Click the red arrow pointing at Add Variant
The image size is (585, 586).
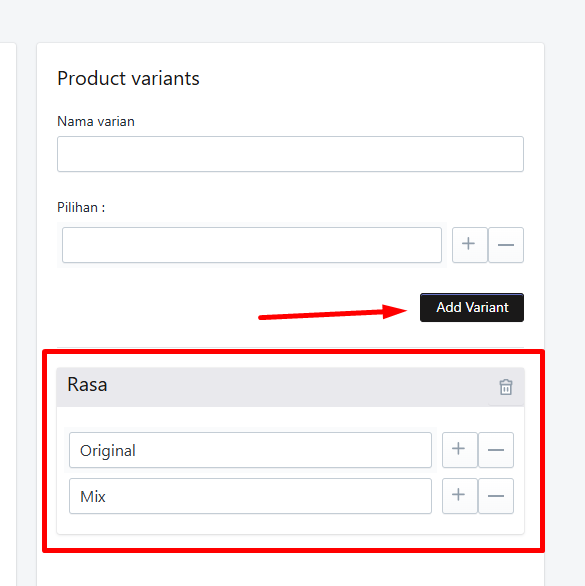(332, 312)
